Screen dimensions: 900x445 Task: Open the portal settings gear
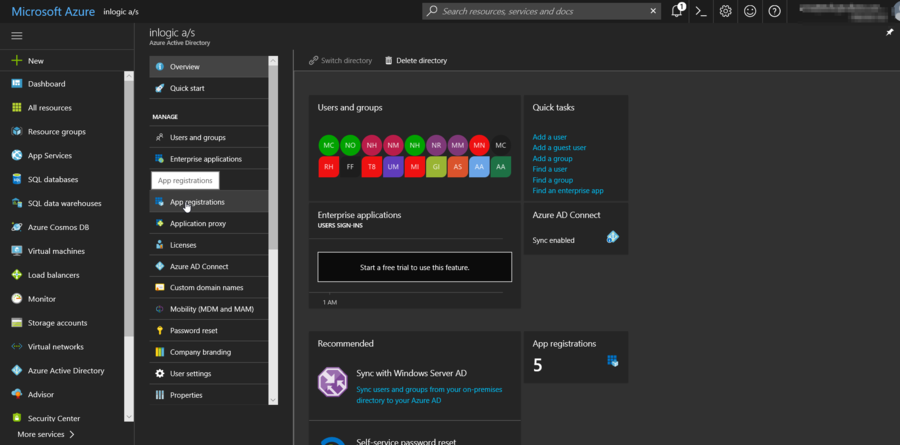(x=726, y=11)
